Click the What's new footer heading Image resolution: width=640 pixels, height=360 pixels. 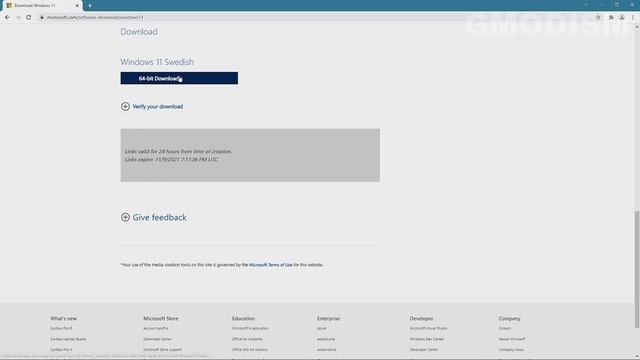(63, 318)
